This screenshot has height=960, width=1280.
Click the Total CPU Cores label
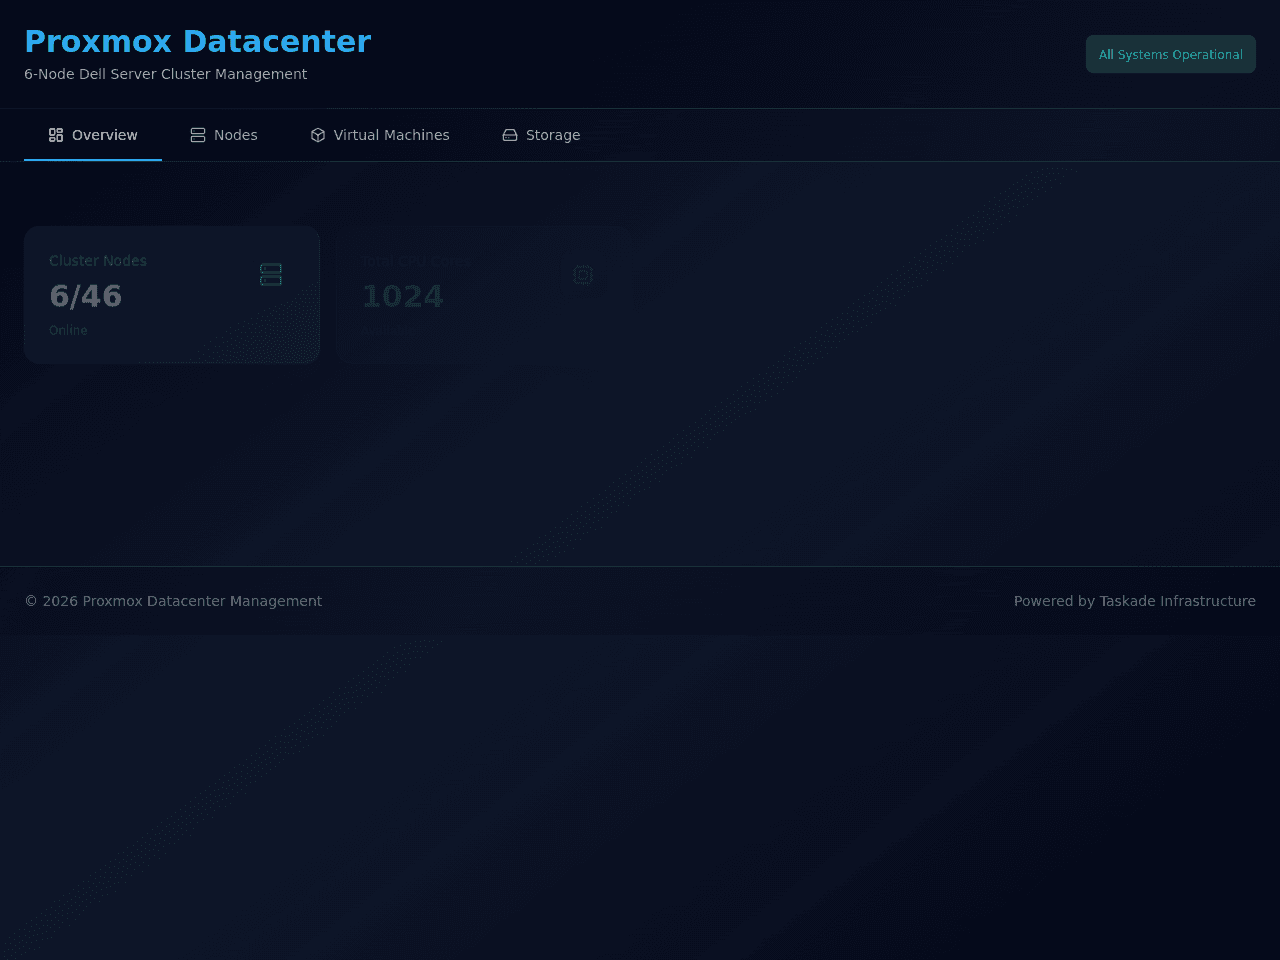(415, 261)
